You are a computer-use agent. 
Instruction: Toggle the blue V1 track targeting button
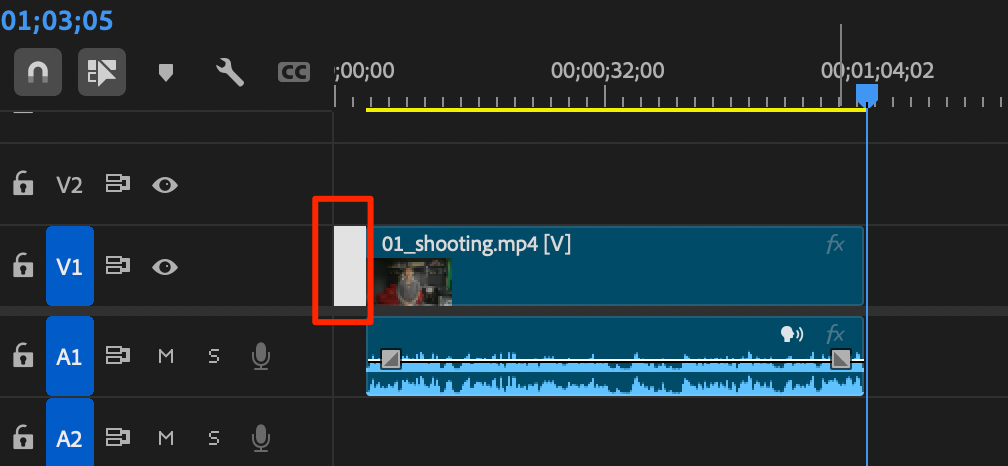coord(69,266)
